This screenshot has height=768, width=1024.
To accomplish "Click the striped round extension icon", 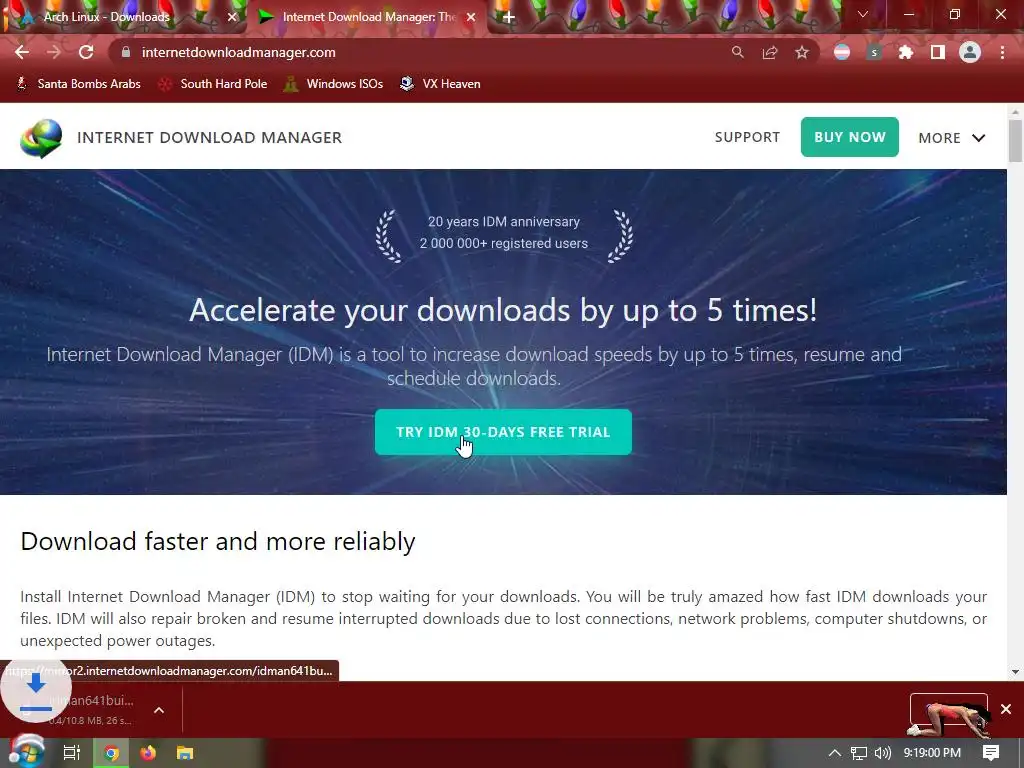I will click(842, 52).
